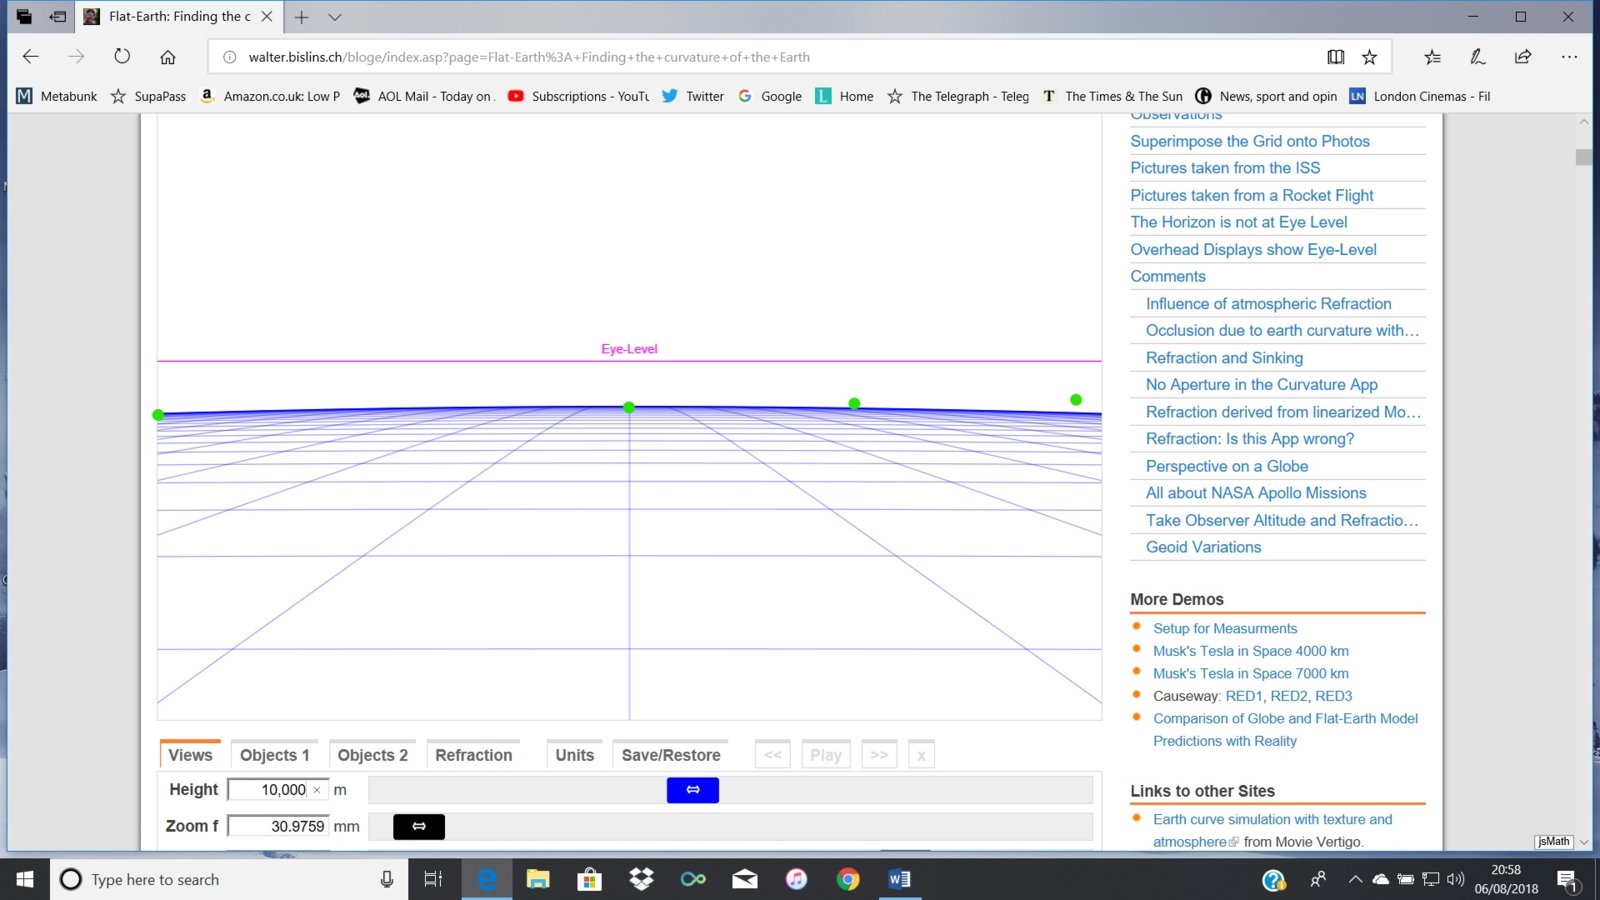Open the tab list chevron dropdown
This screenshot has height=900, width=1600.
coord(333,16)
